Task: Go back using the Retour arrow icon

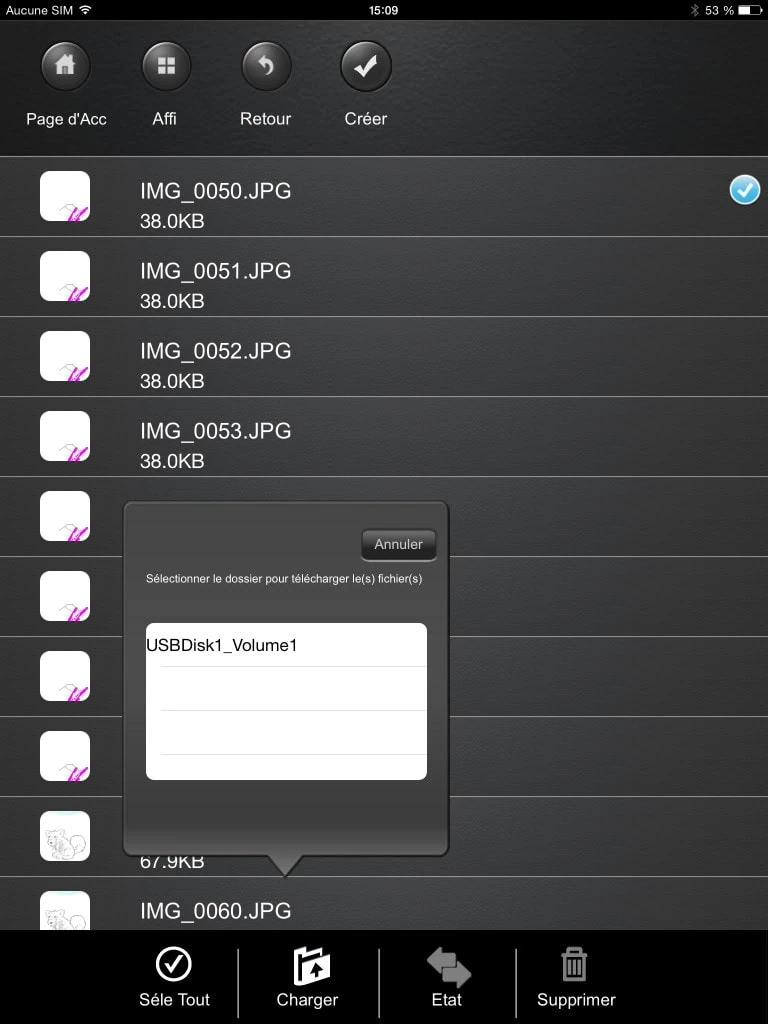Action: 266,67
